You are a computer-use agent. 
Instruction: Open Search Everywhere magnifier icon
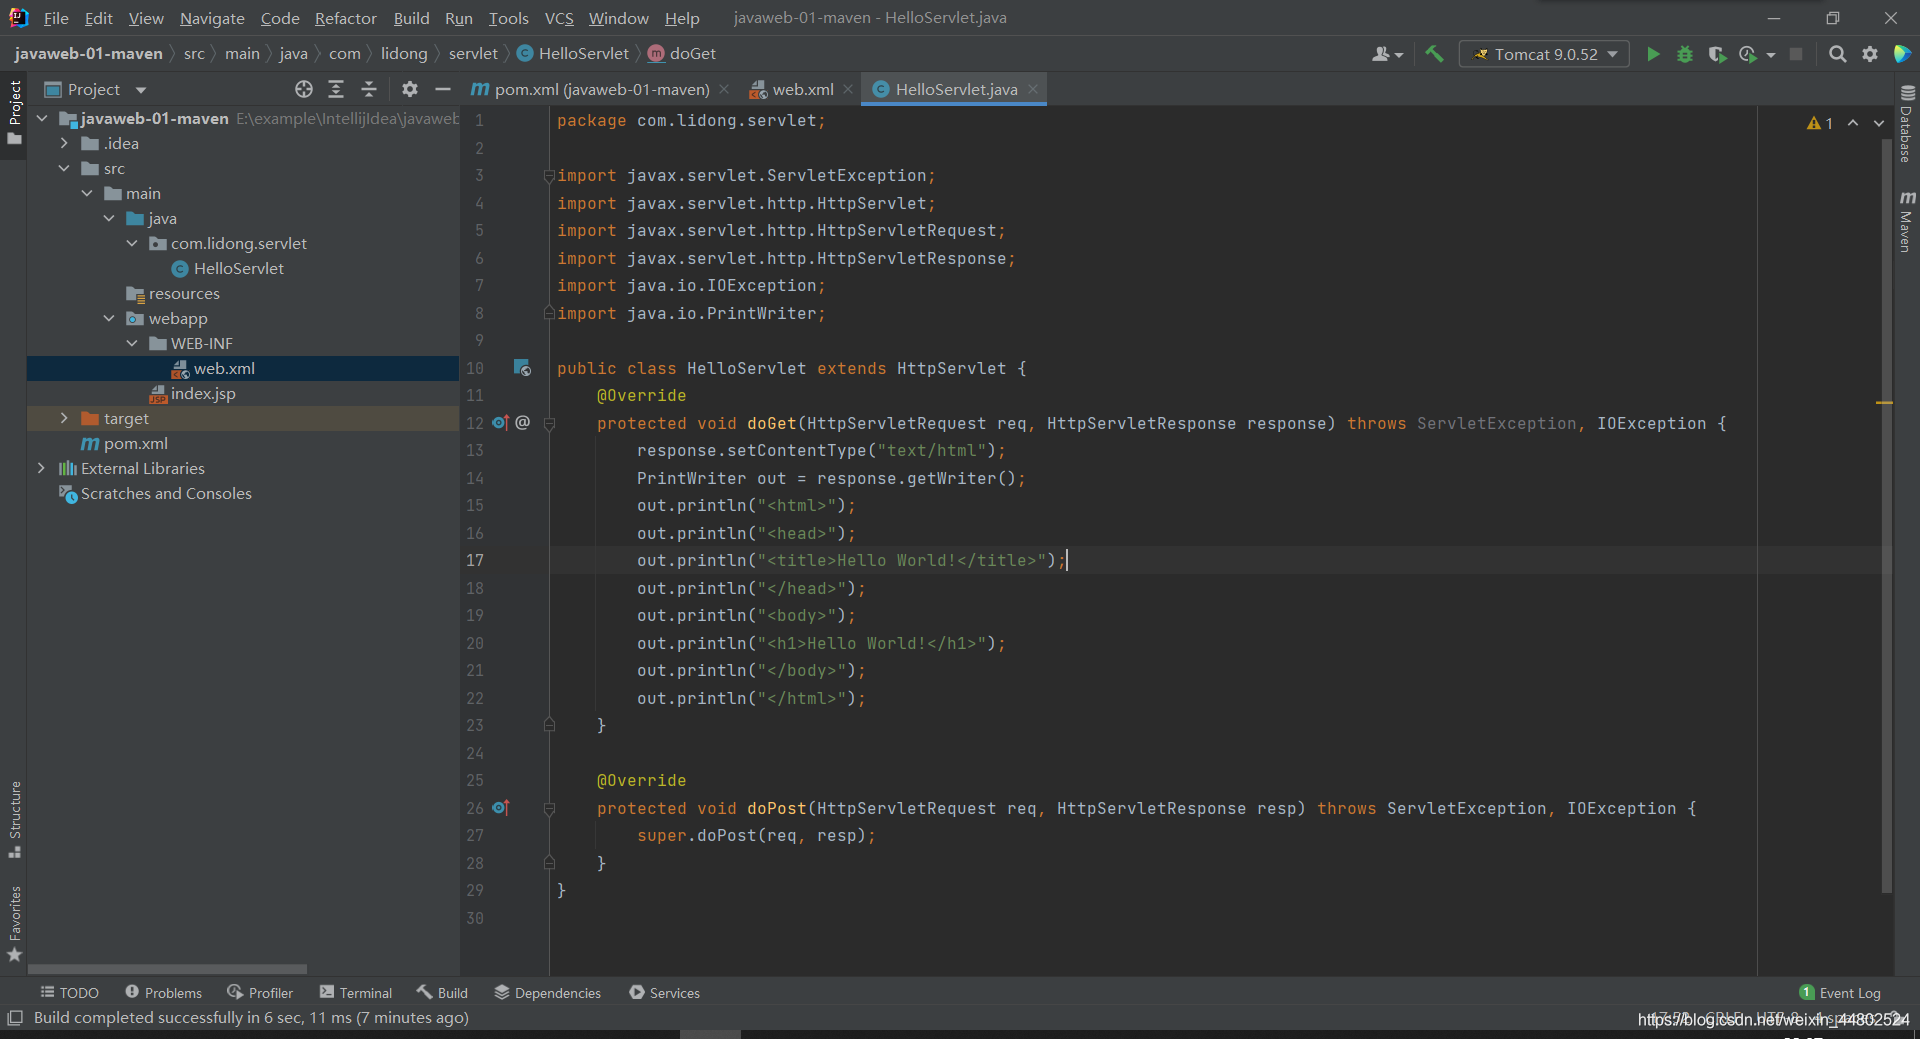[1837, 54]
